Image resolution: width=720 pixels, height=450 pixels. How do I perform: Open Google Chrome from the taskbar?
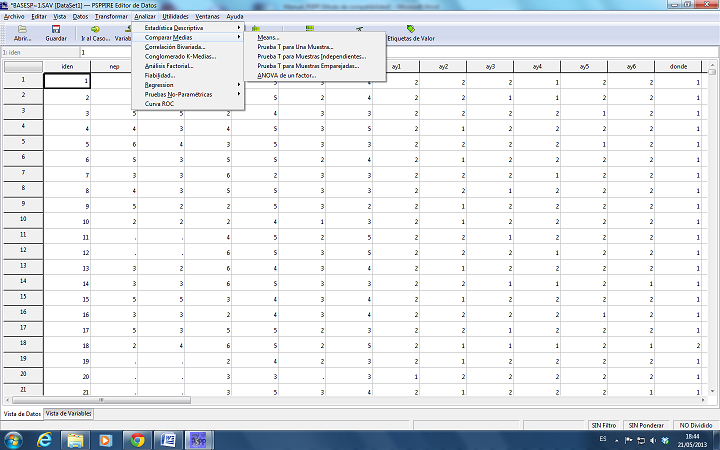click(x=137, y=439)
